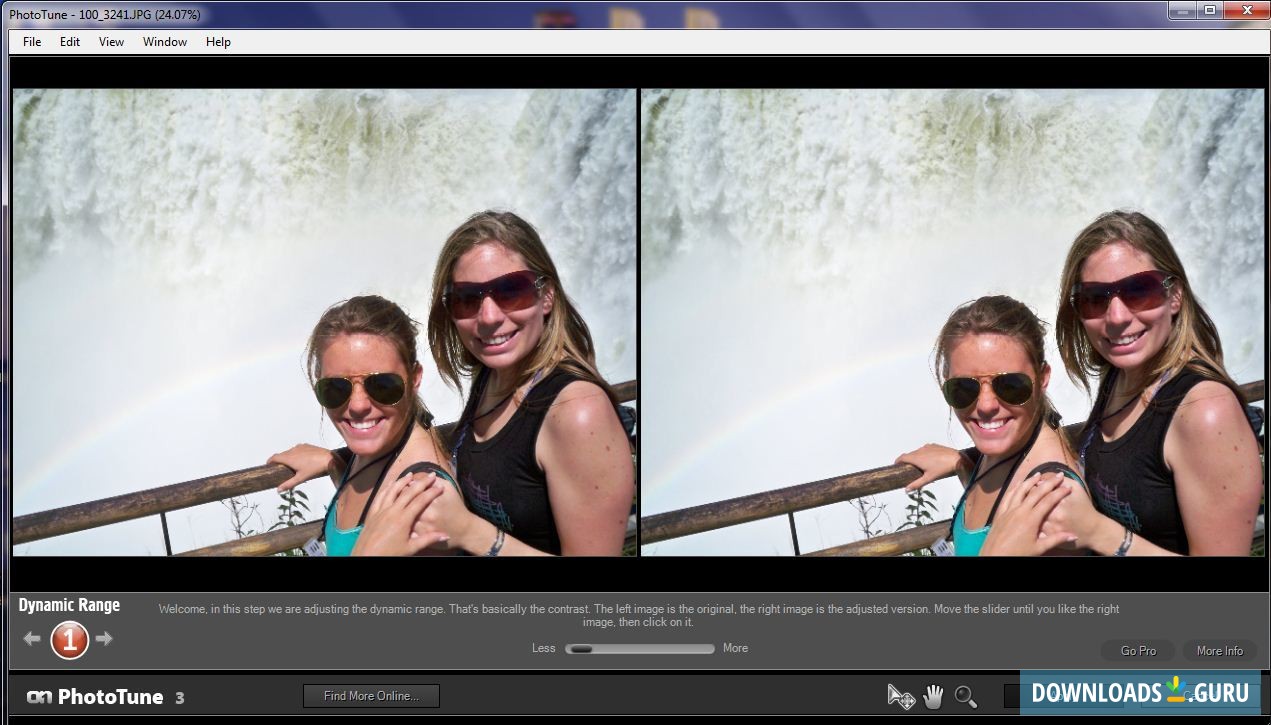Click the More label beside slider

coord(735,648)
